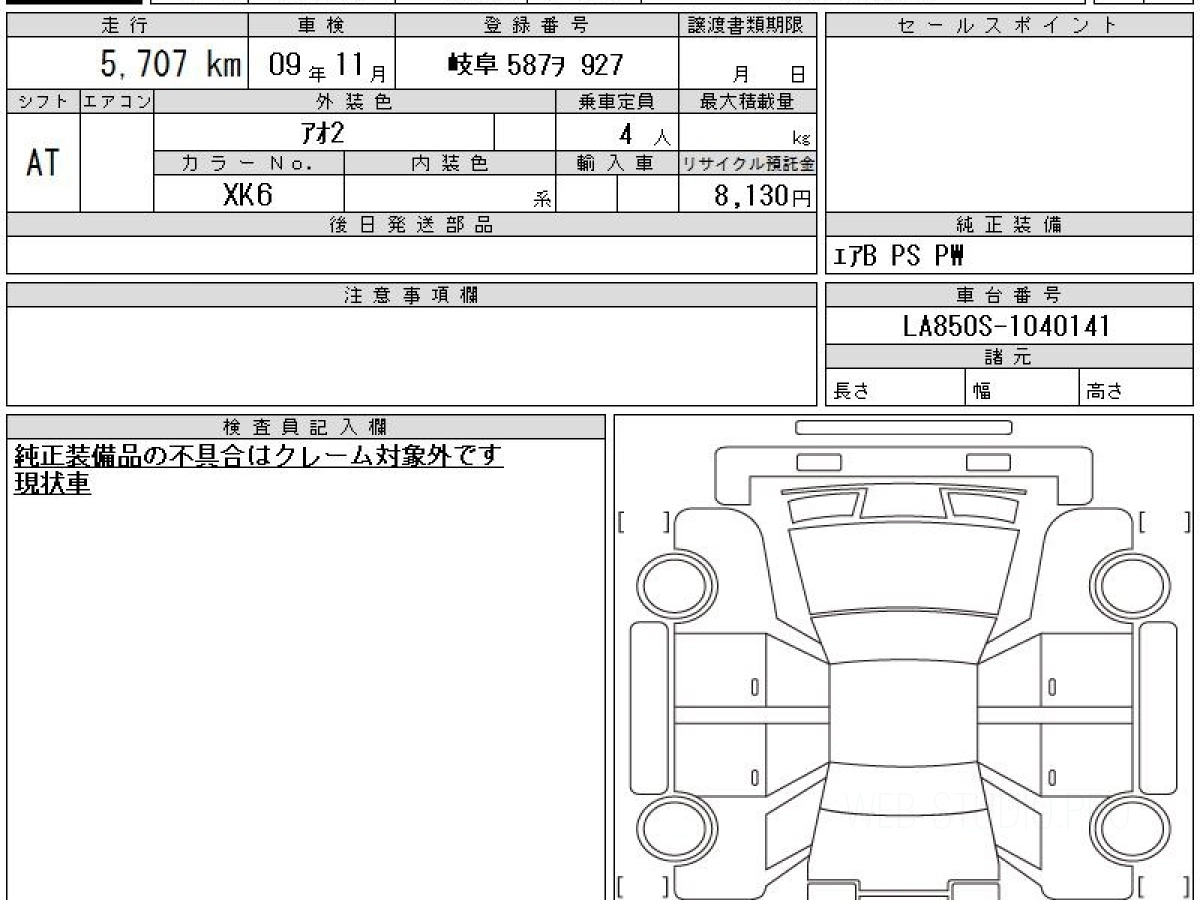Click the シフト label
The width and height of the screenshot is (1200, 900).
pyautogui.click(x=43, y=101)
